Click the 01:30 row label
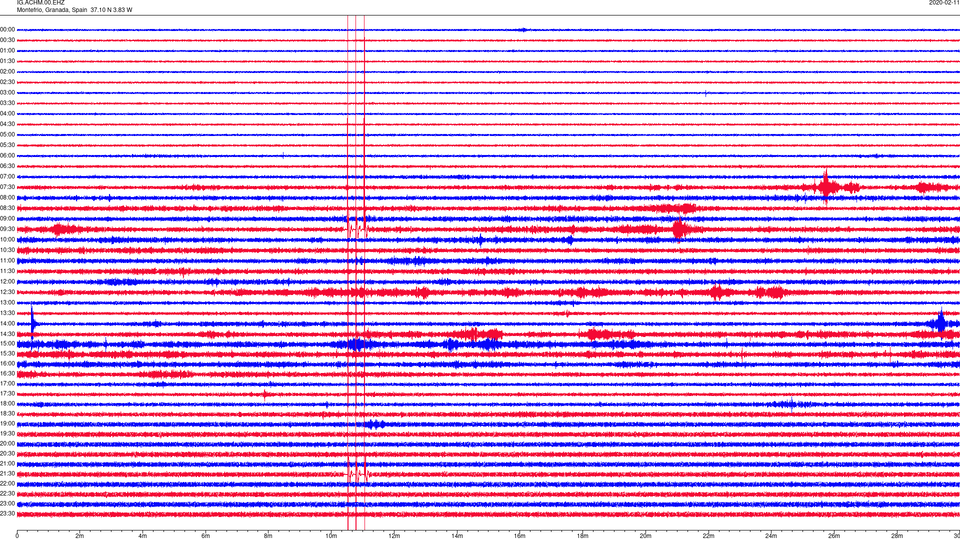This screenshot has height=540, width=960. pyautogui.click(x=8, y=61)
